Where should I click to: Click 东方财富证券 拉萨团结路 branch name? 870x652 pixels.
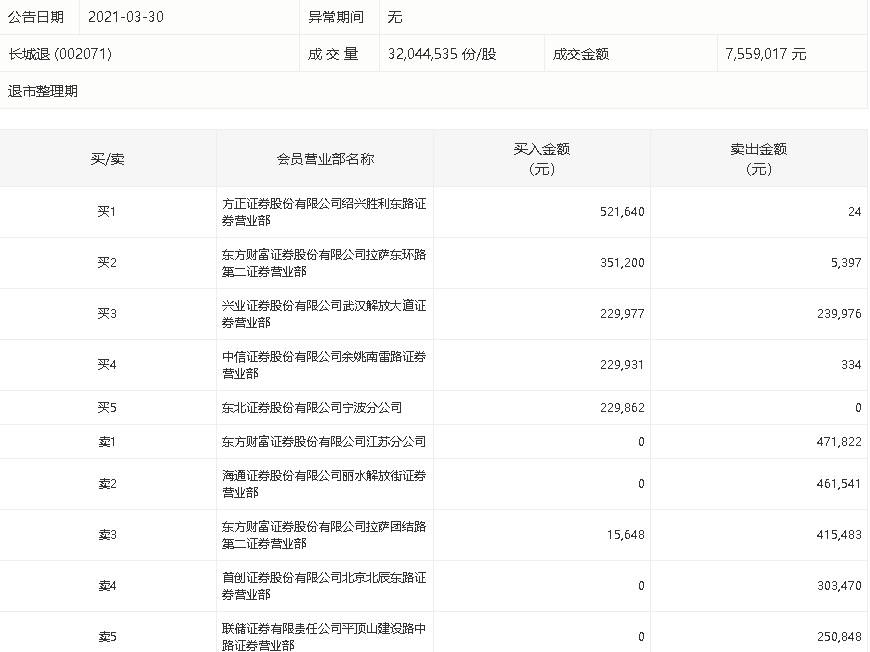click(x=324, y=535)
